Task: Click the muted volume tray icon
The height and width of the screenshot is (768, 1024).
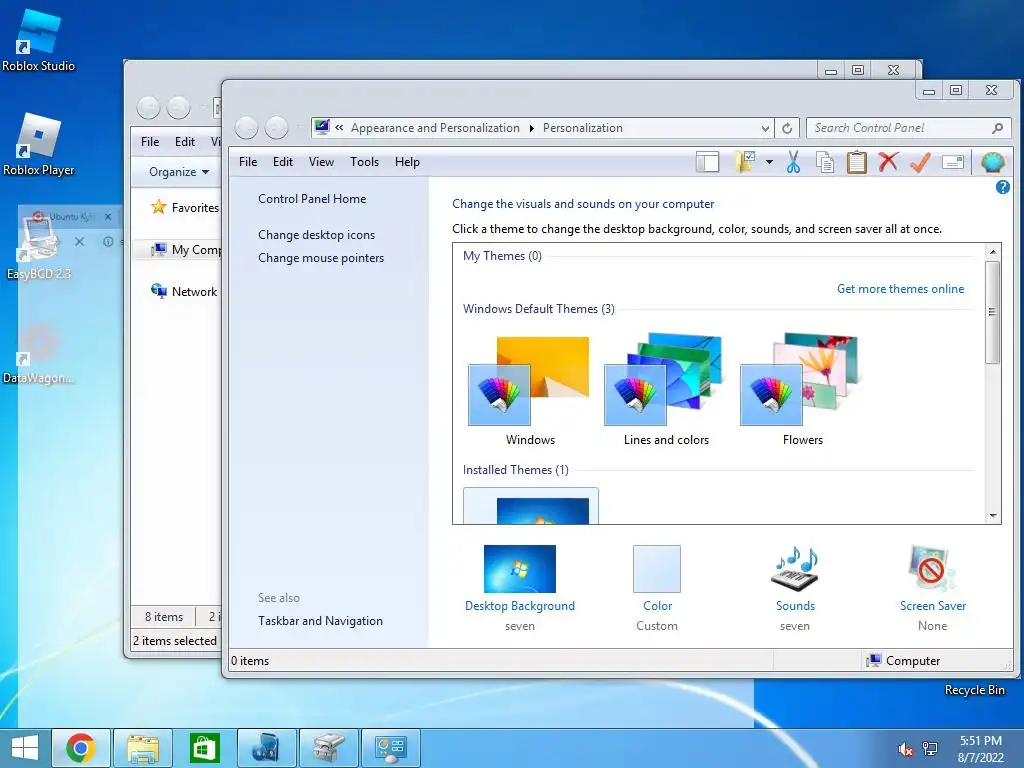Action: coord(906,749)
